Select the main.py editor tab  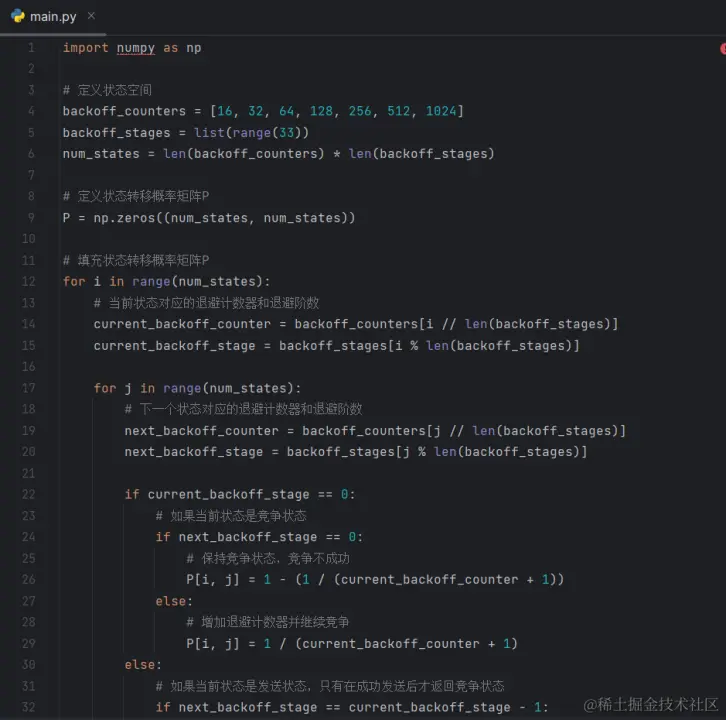(x=53, y=17)
